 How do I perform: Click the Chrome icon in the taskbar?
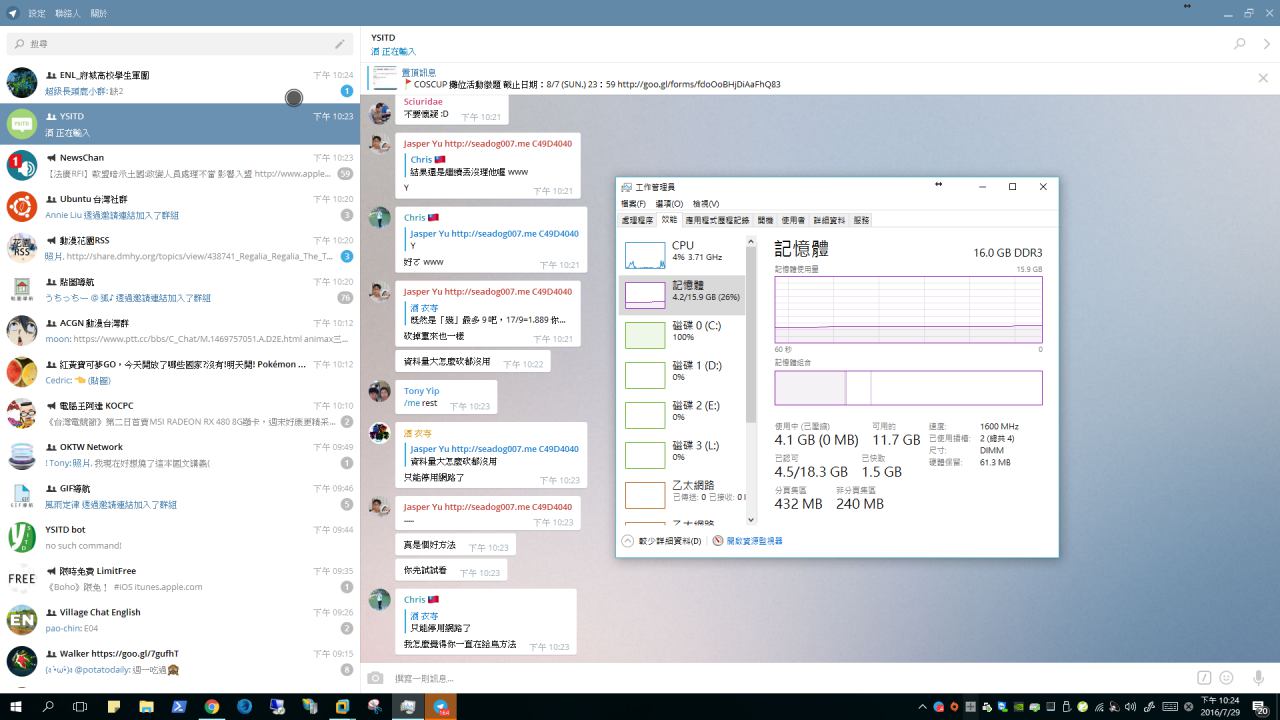pyautogui.click(x=211, y=707)
